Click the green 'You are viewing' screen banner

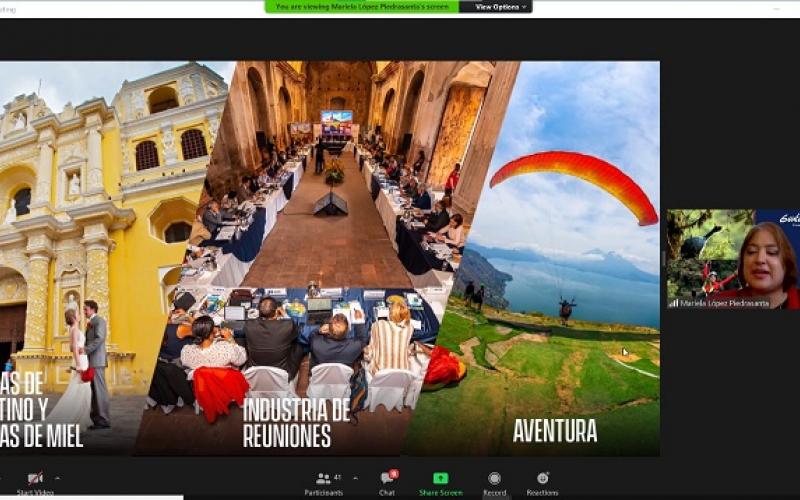pyautogui.click(x=362, y=7)
